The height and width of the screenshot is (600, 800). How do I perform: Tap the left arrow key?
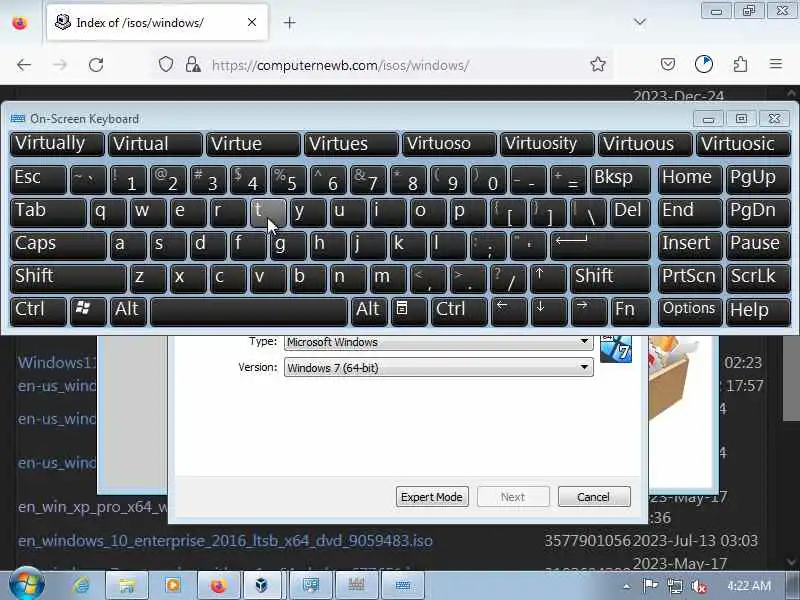click(509, 312)
